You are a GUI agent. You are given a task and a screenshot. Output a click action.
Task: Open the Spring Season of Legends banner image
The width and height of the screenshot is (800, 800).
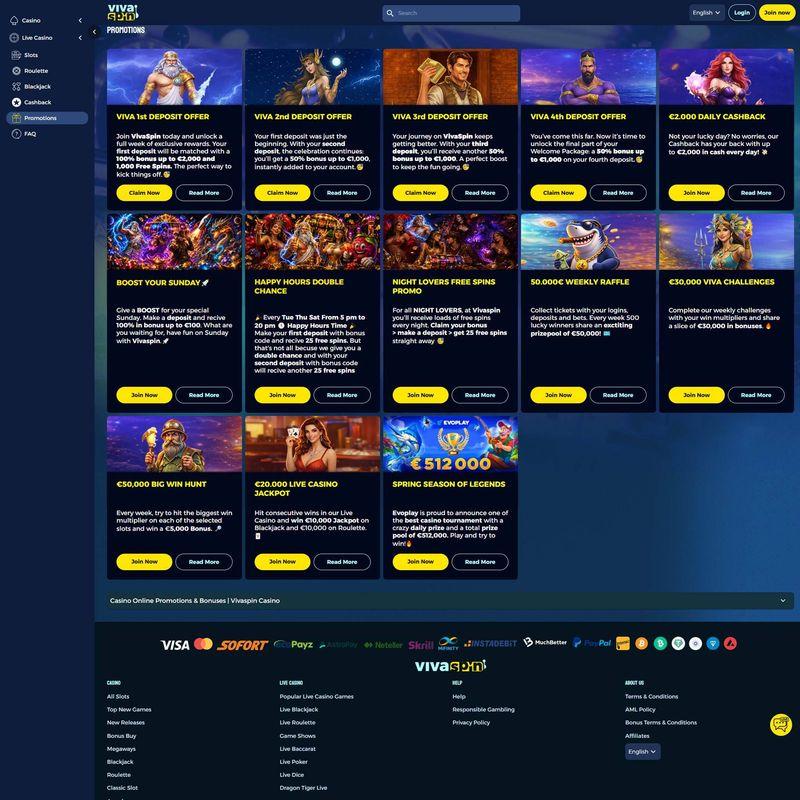click(x=450, y=444)
